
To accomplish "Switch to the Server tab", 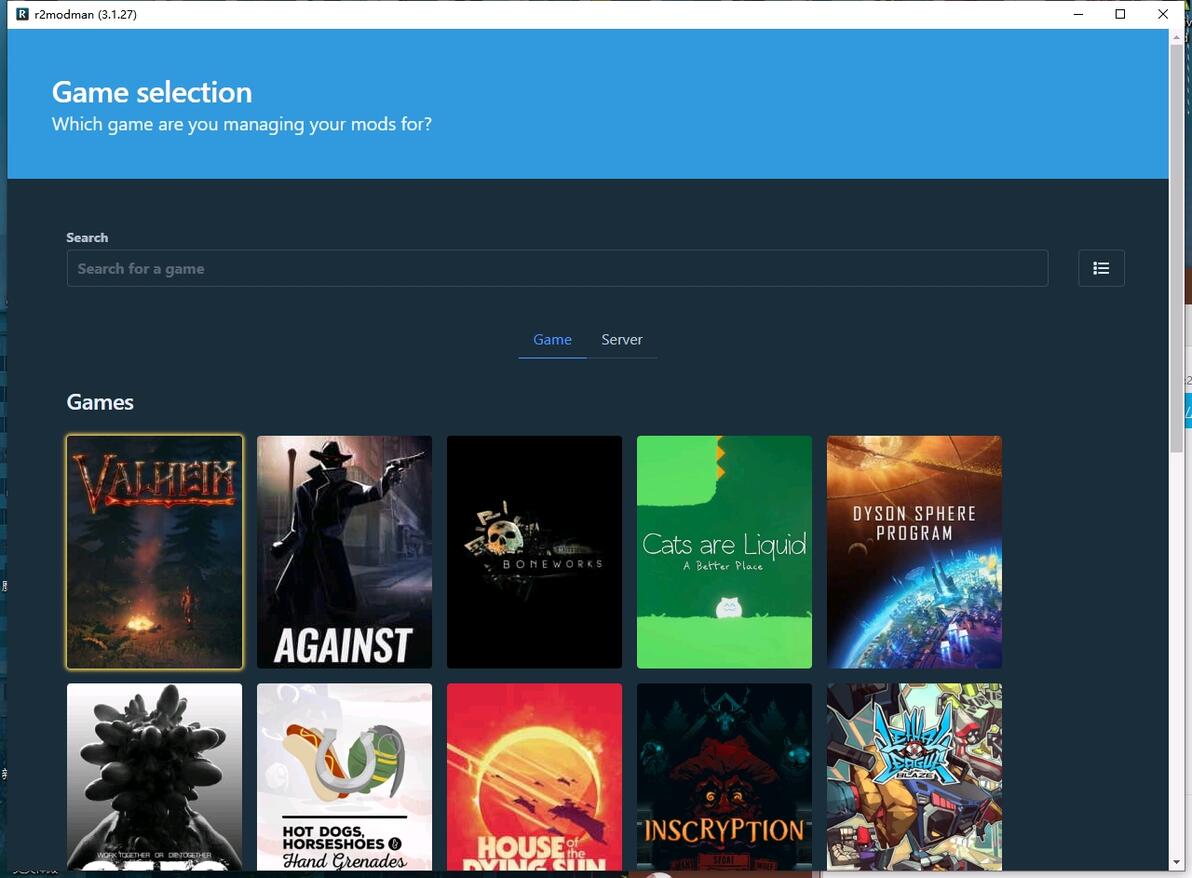I will tap(622, 340).
